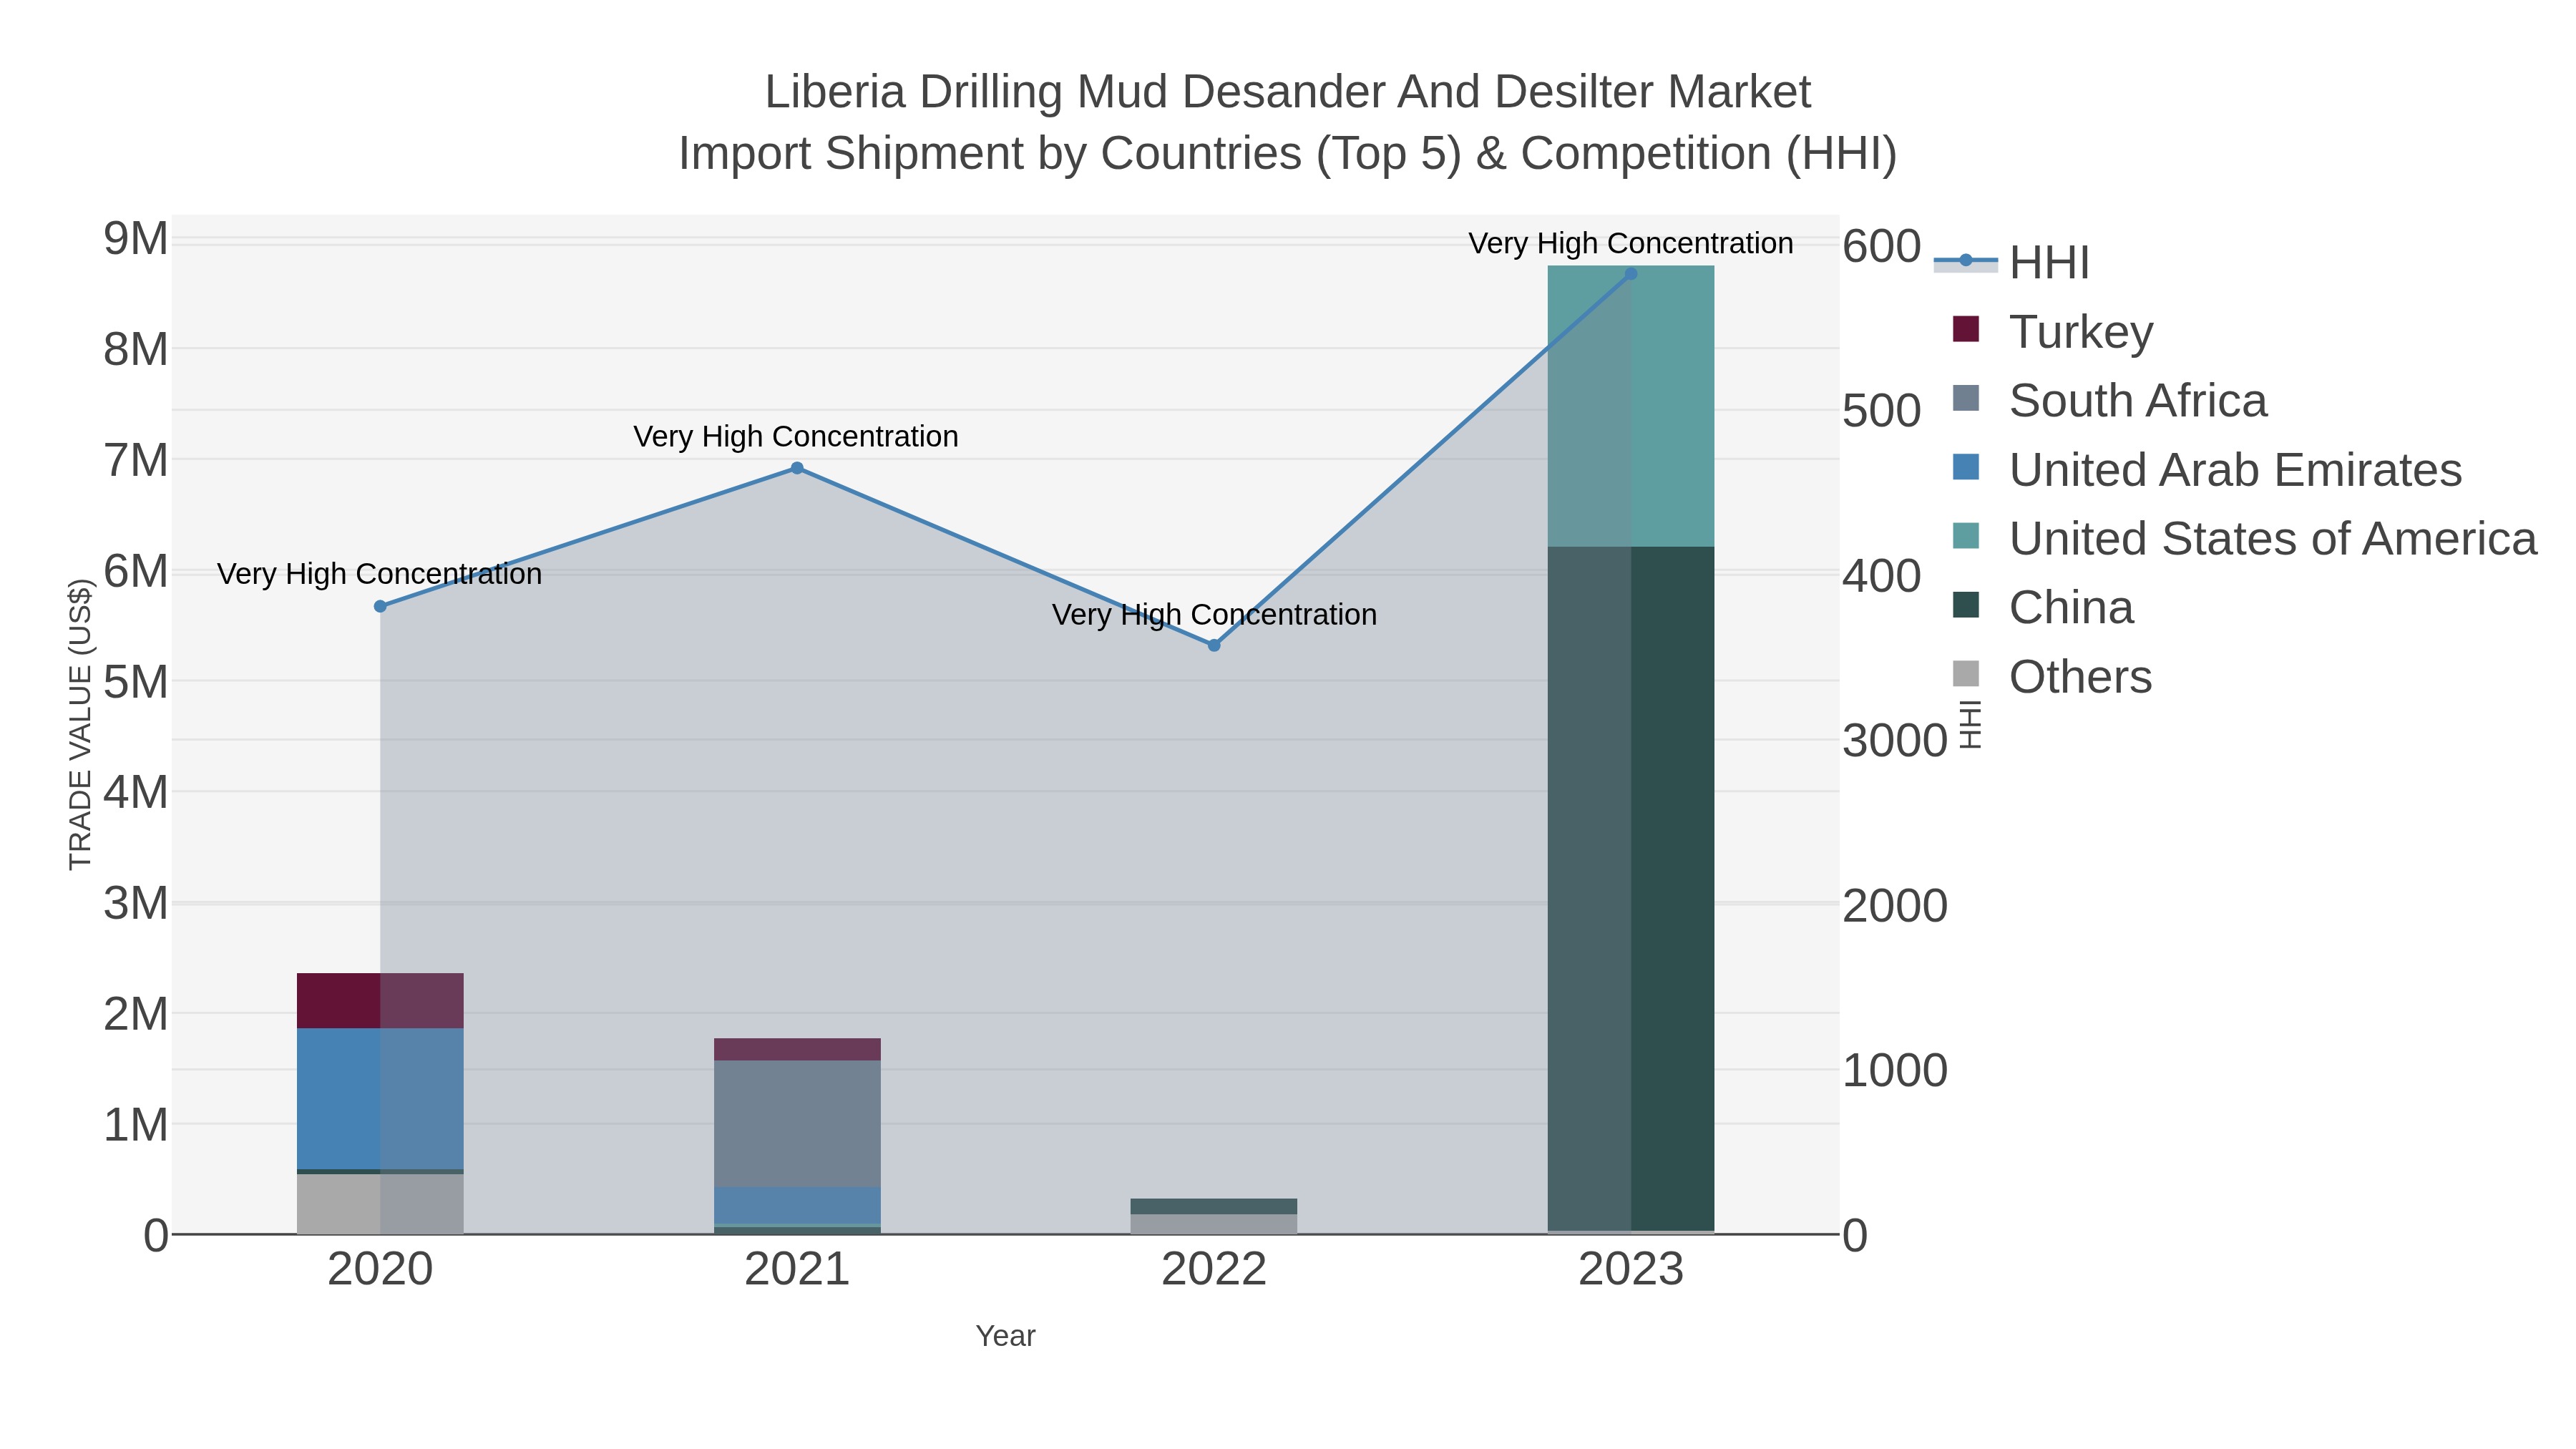The height and width of the screenshot is (1449, 2576).
Task: Click the China segment of the 2023 bar
Action: [x=1631, y=888]
